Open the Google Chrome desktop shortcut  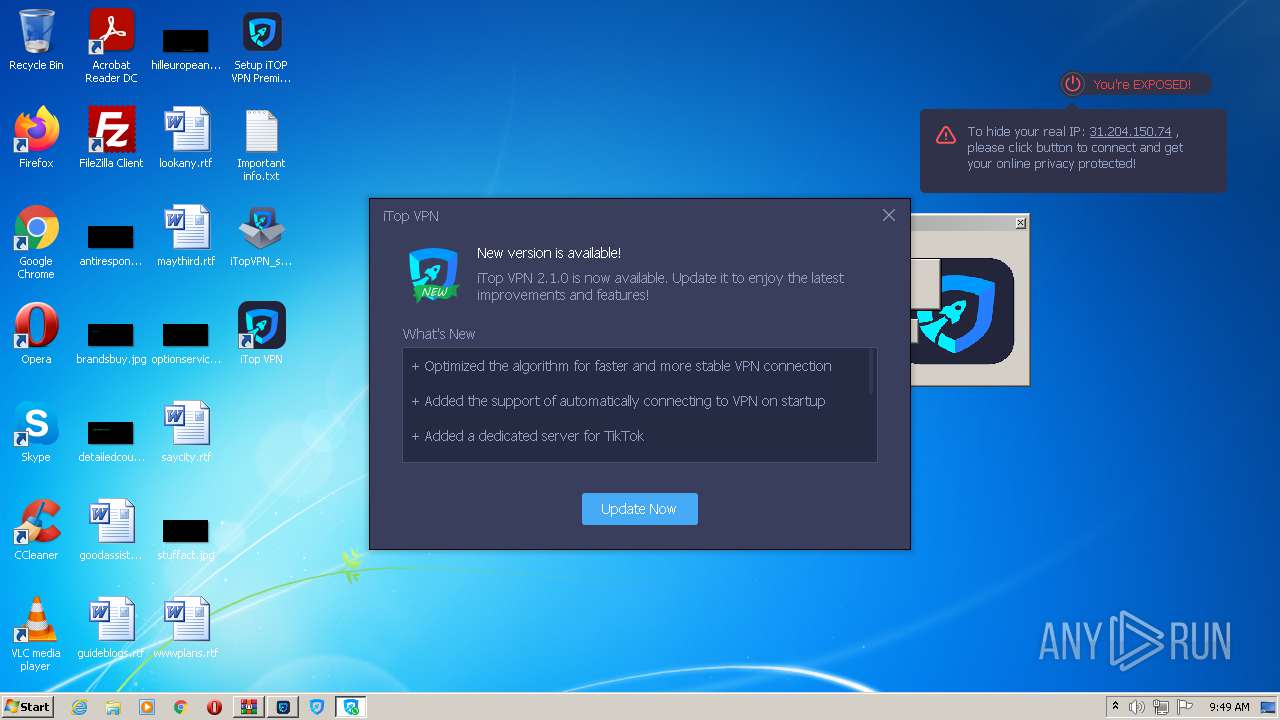coord(36,242)
